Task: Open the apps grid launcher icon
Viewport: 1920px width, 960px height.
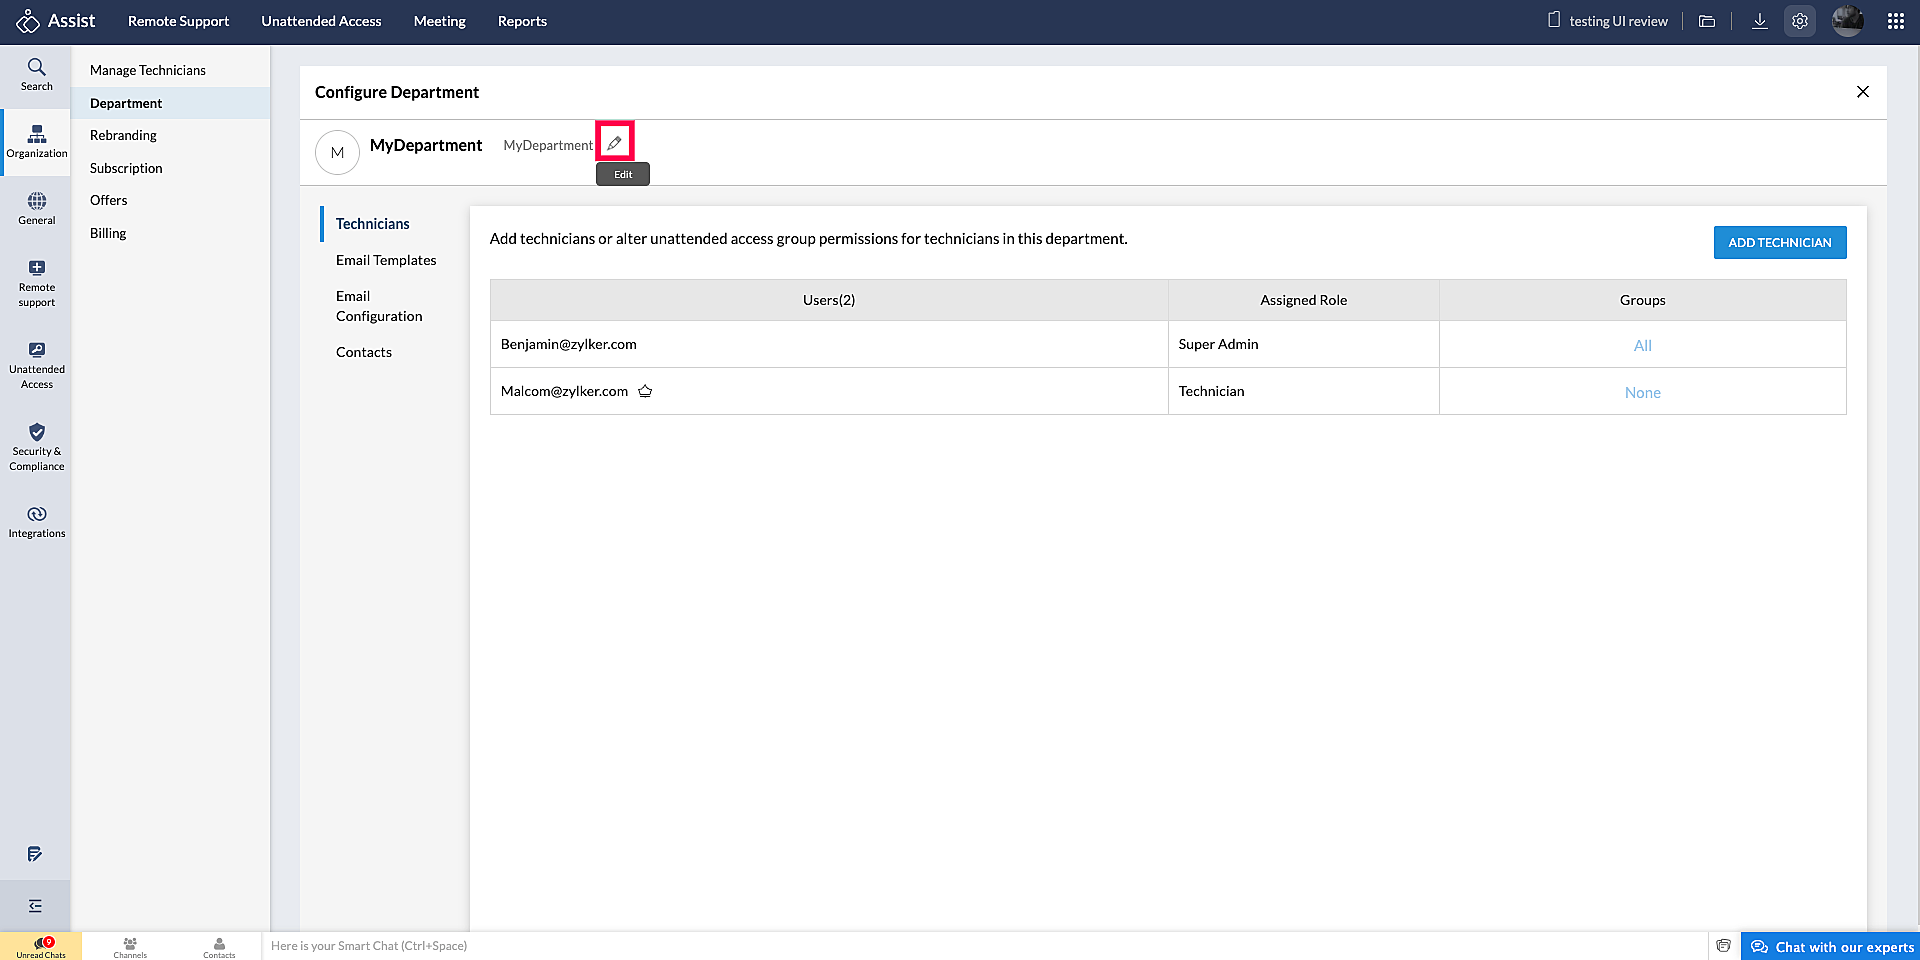Action: pos(1896,21)
